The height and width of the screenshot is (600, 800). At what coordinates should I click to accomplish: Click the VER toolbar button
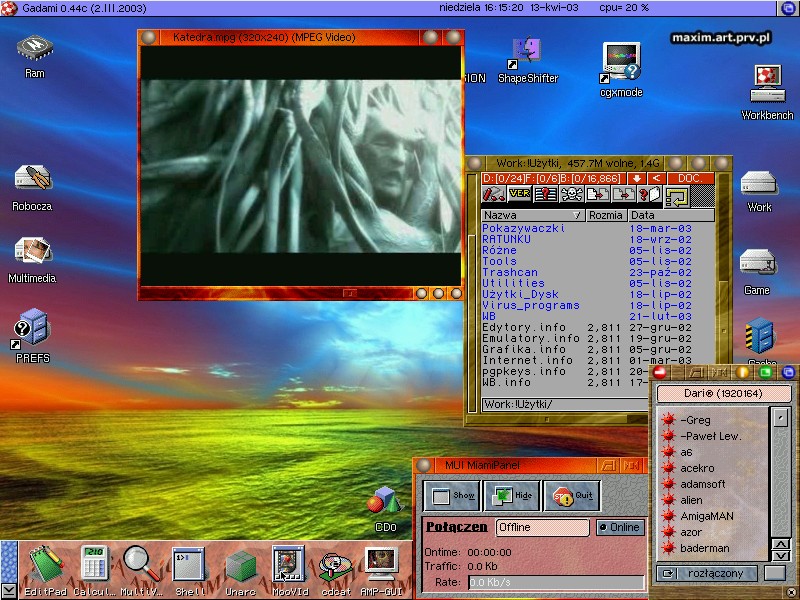pyautogui.click(x=519, y=194)
